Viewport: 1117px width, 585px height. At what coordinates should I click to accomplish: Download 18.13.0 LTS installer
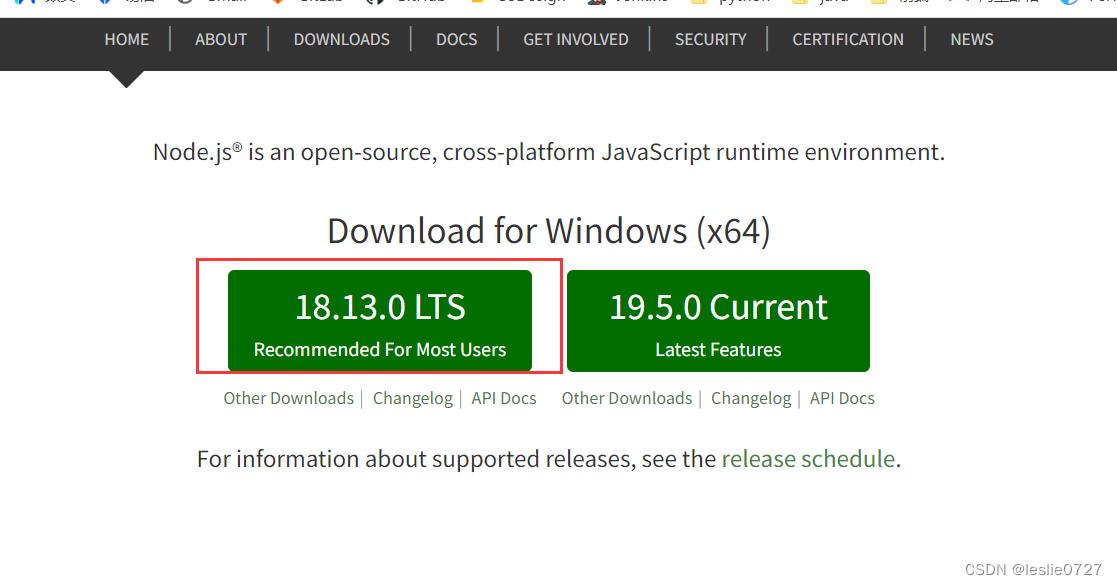(380, 321)
